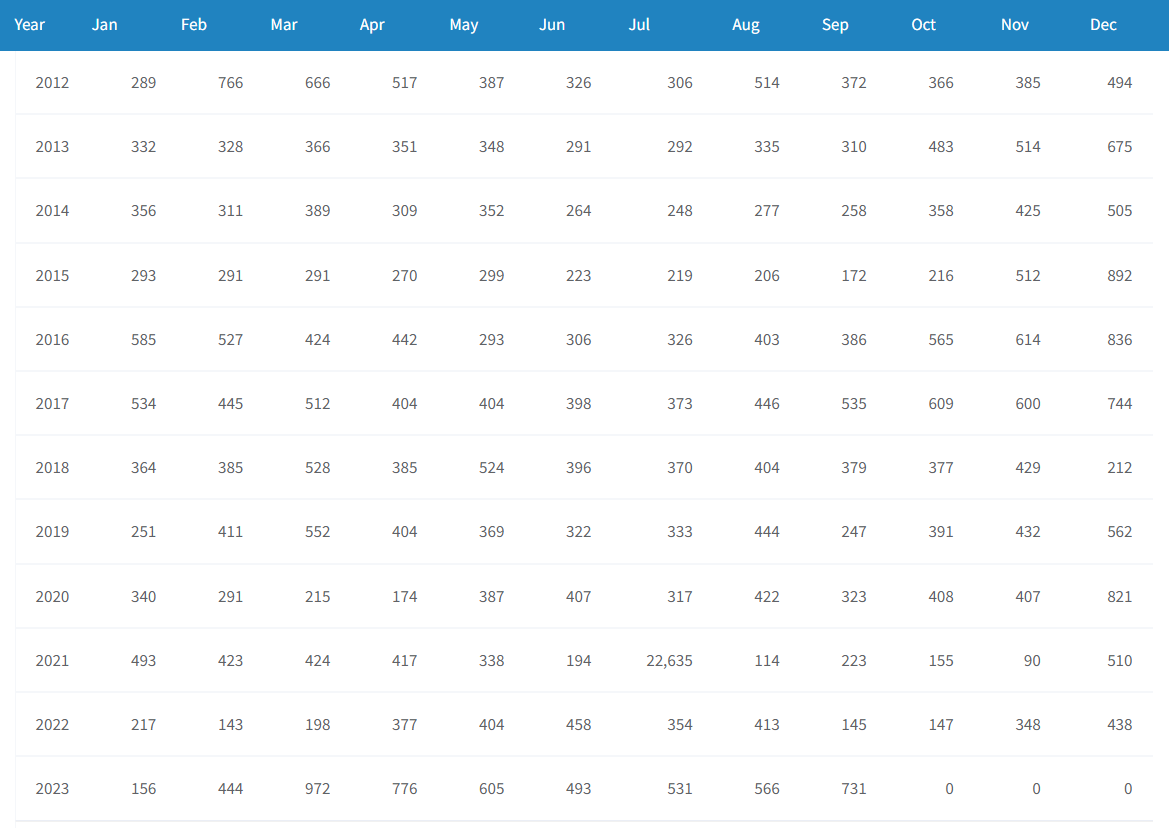Viewport: 1169px width, 828px height.
Task: Select the 2013 December value 675
Action: (1119, 147)
